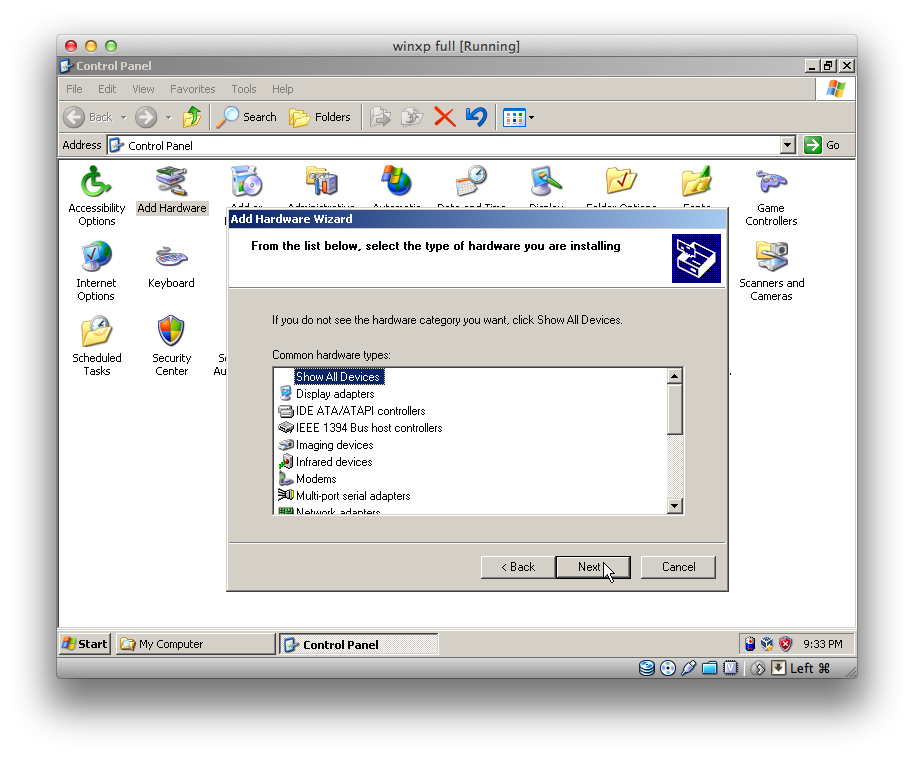The height and width of the screenshot is (757, 914).
Task: Open the Tools menu
Action: [244, 89]
